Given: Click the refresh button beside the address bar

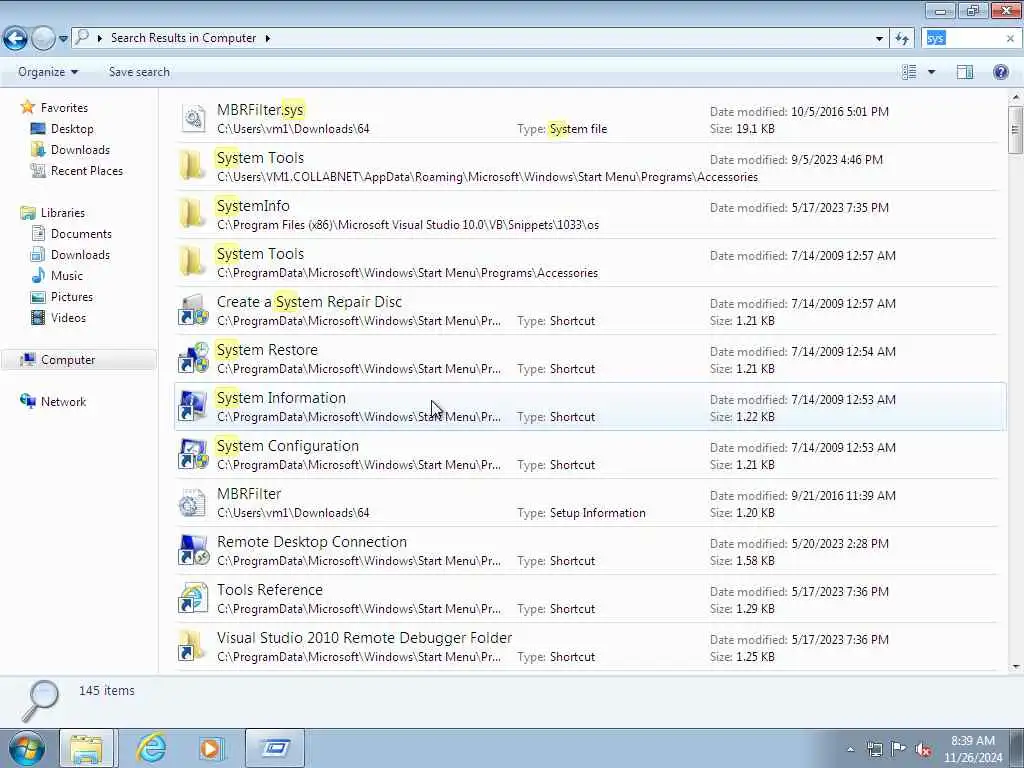Looking at the screenshot, I should (x=903, y=39).
